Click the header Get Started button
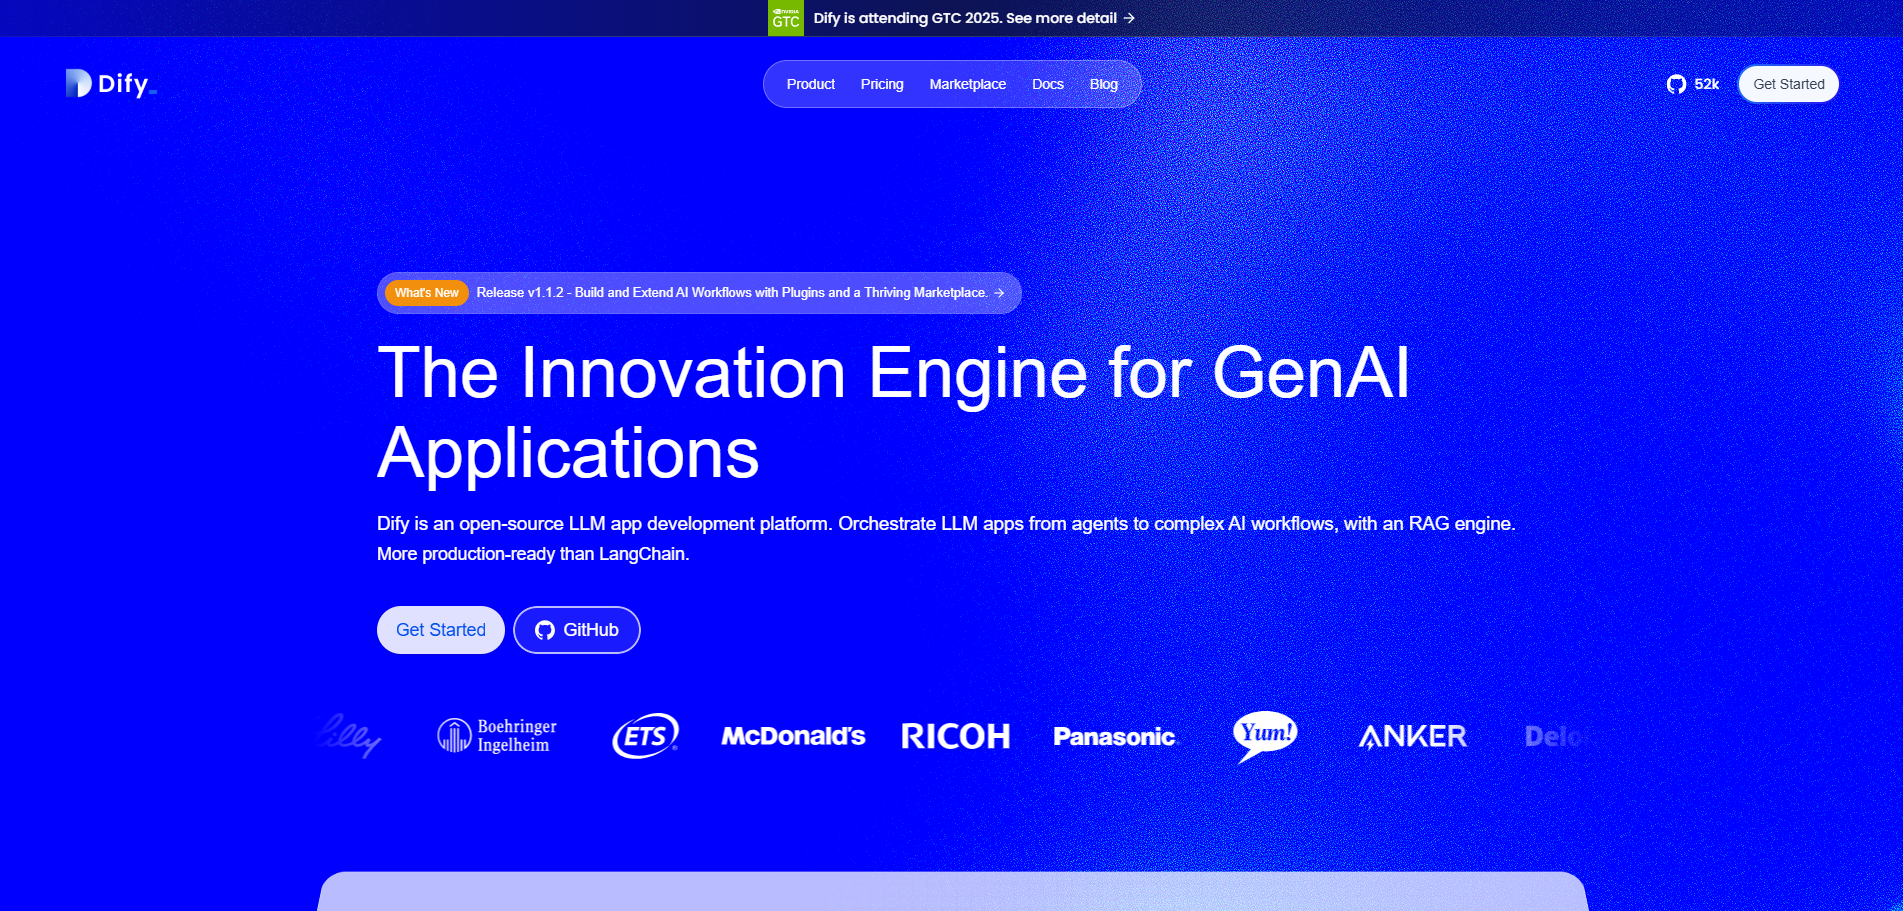This screenshot has width=1903, height=911. (x=1789, y=84)
